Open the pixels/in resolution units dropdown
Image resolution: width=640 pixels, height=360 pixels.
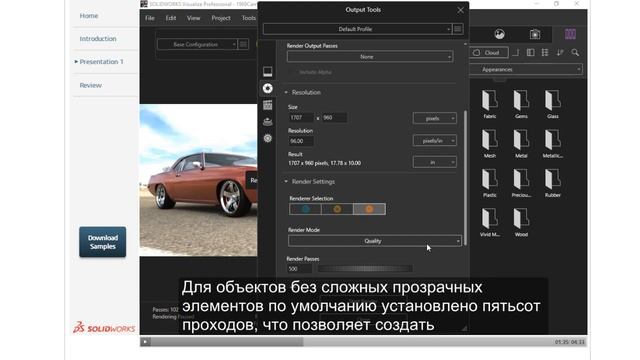click(x=435, y=140)
